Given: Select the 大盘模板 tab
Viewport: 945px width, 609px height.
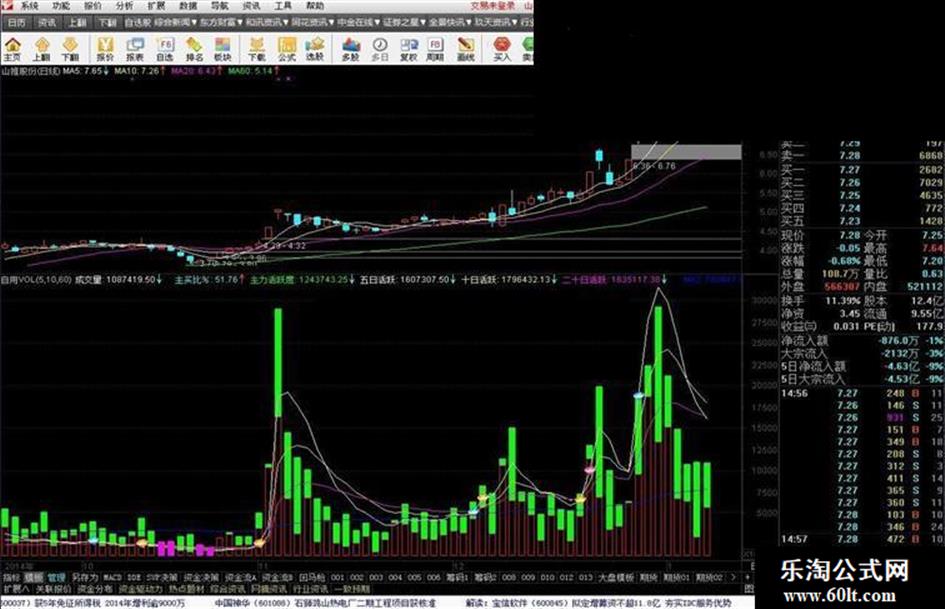Looking at the screenshot, I should tap(616, 578).
